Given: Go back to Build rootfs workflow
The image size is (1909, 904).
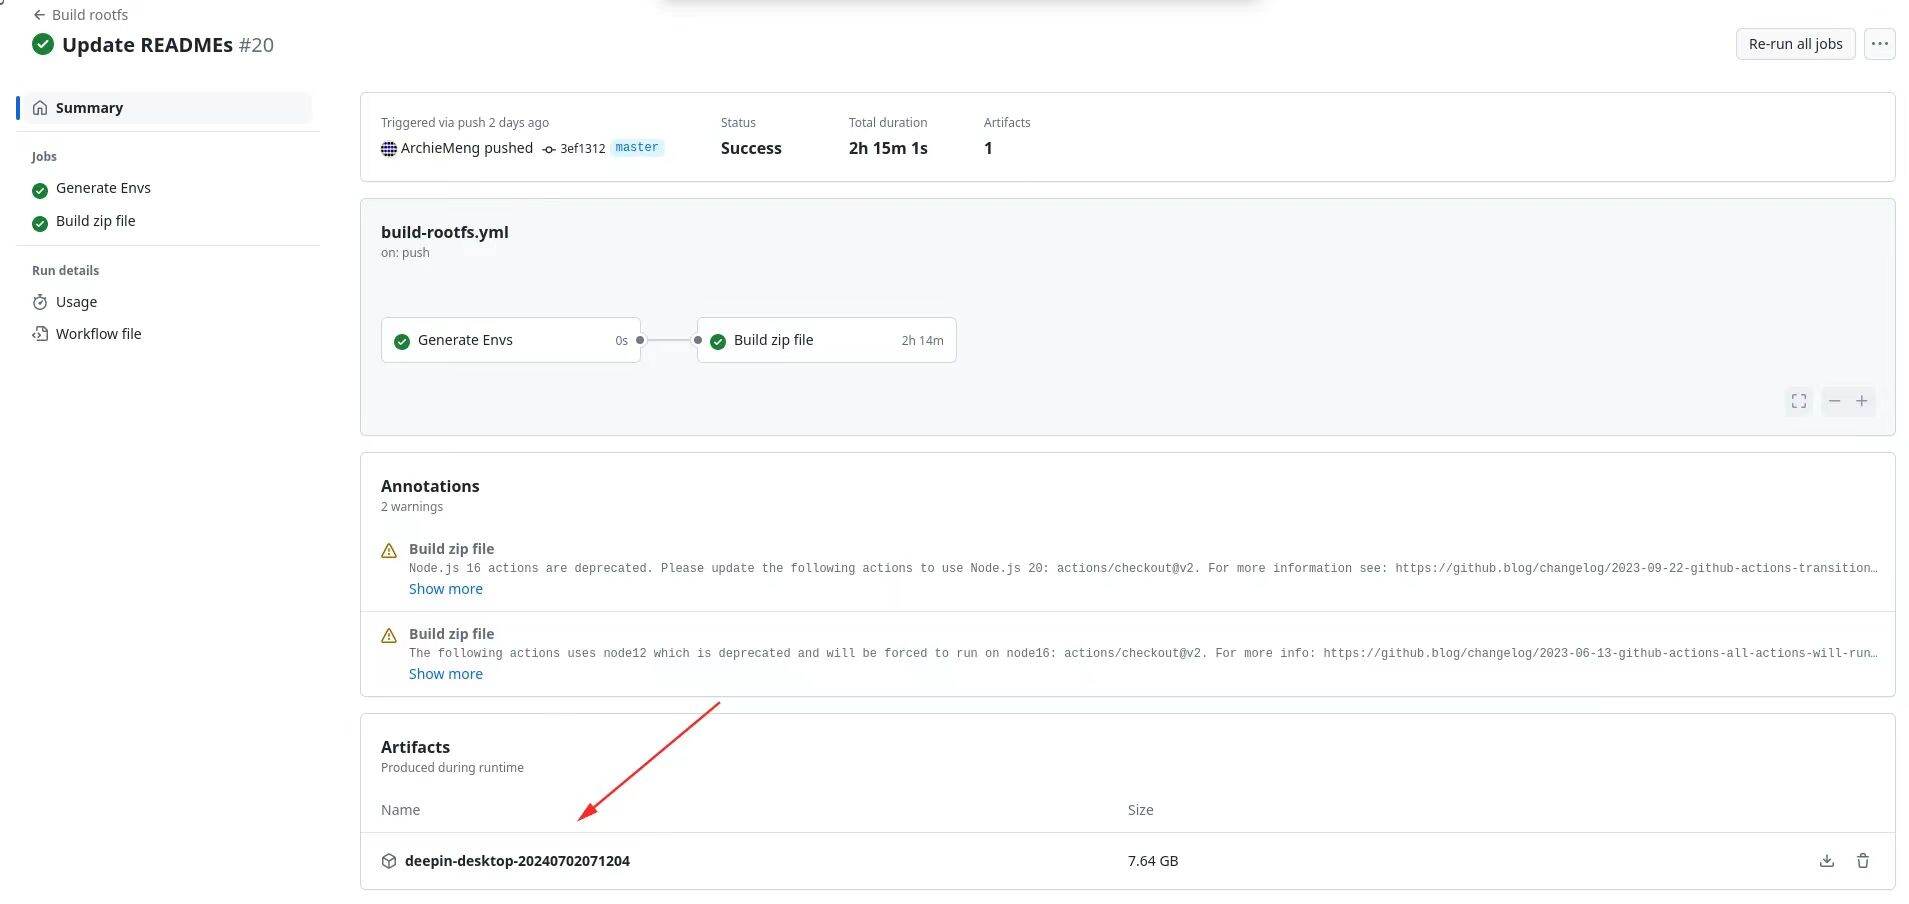Looking at the screenshot, I should click(x=80, y=15).
